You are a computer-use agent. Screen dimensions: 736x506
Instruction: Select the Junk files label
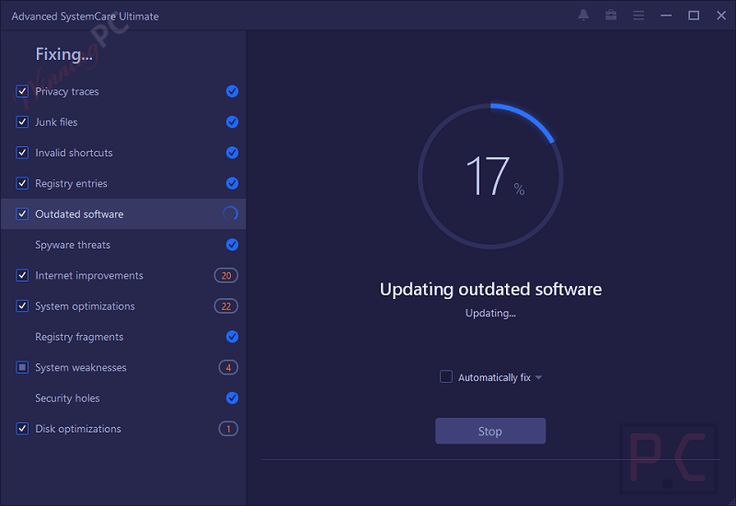pos(56,122)
